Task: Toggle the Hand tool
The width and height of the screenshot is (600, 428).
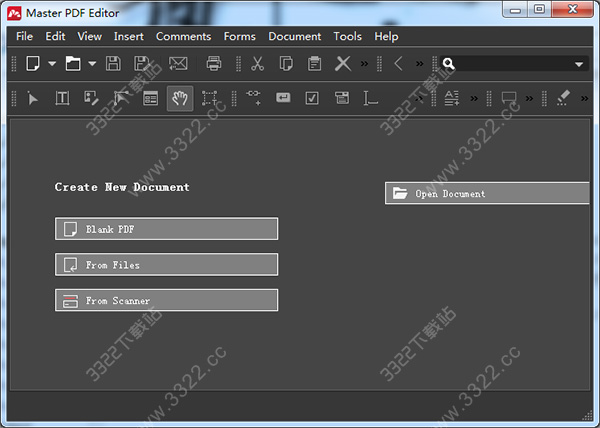Action: pyautogui.click(x=180, y=98)
